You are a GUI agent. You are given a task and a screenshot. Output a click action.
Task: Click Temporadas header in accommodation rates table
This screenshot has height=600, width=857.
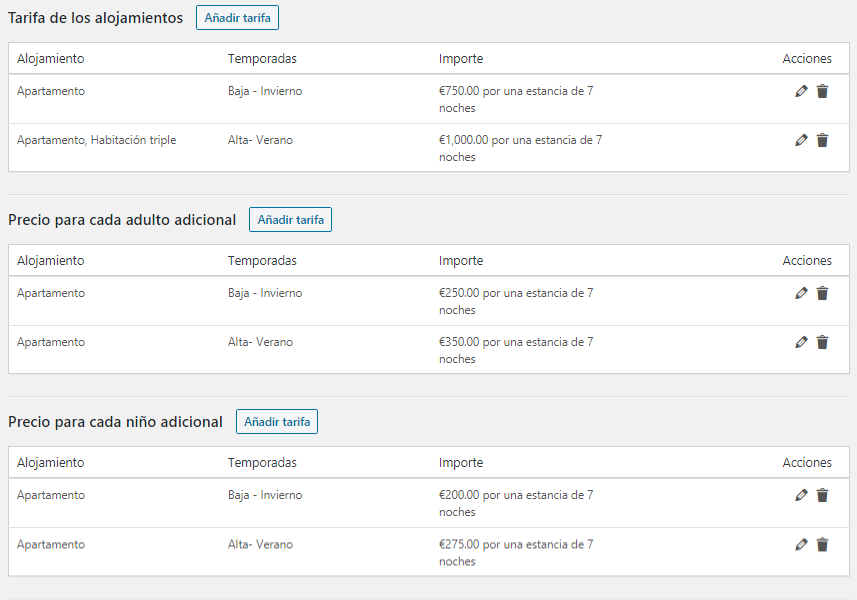pos(262,59)
